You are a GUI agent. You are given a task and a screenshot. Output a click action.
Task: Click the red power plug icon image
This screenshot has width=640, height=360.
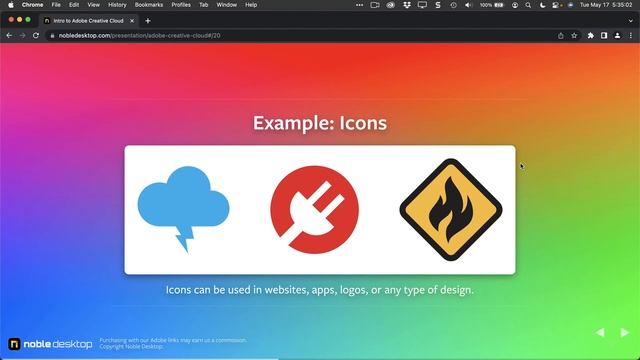[315, 210]
